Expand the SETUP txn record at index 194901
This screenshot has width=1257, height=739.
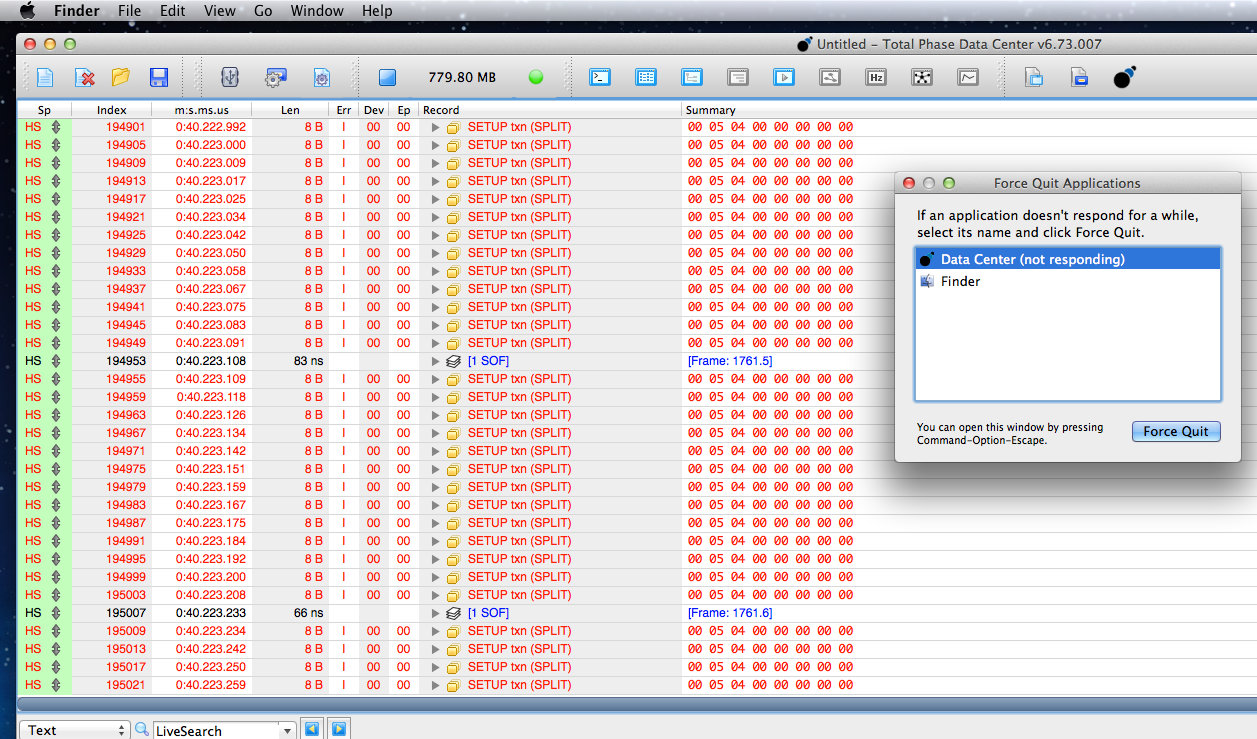pyautogui.click(x=435, y=128)
